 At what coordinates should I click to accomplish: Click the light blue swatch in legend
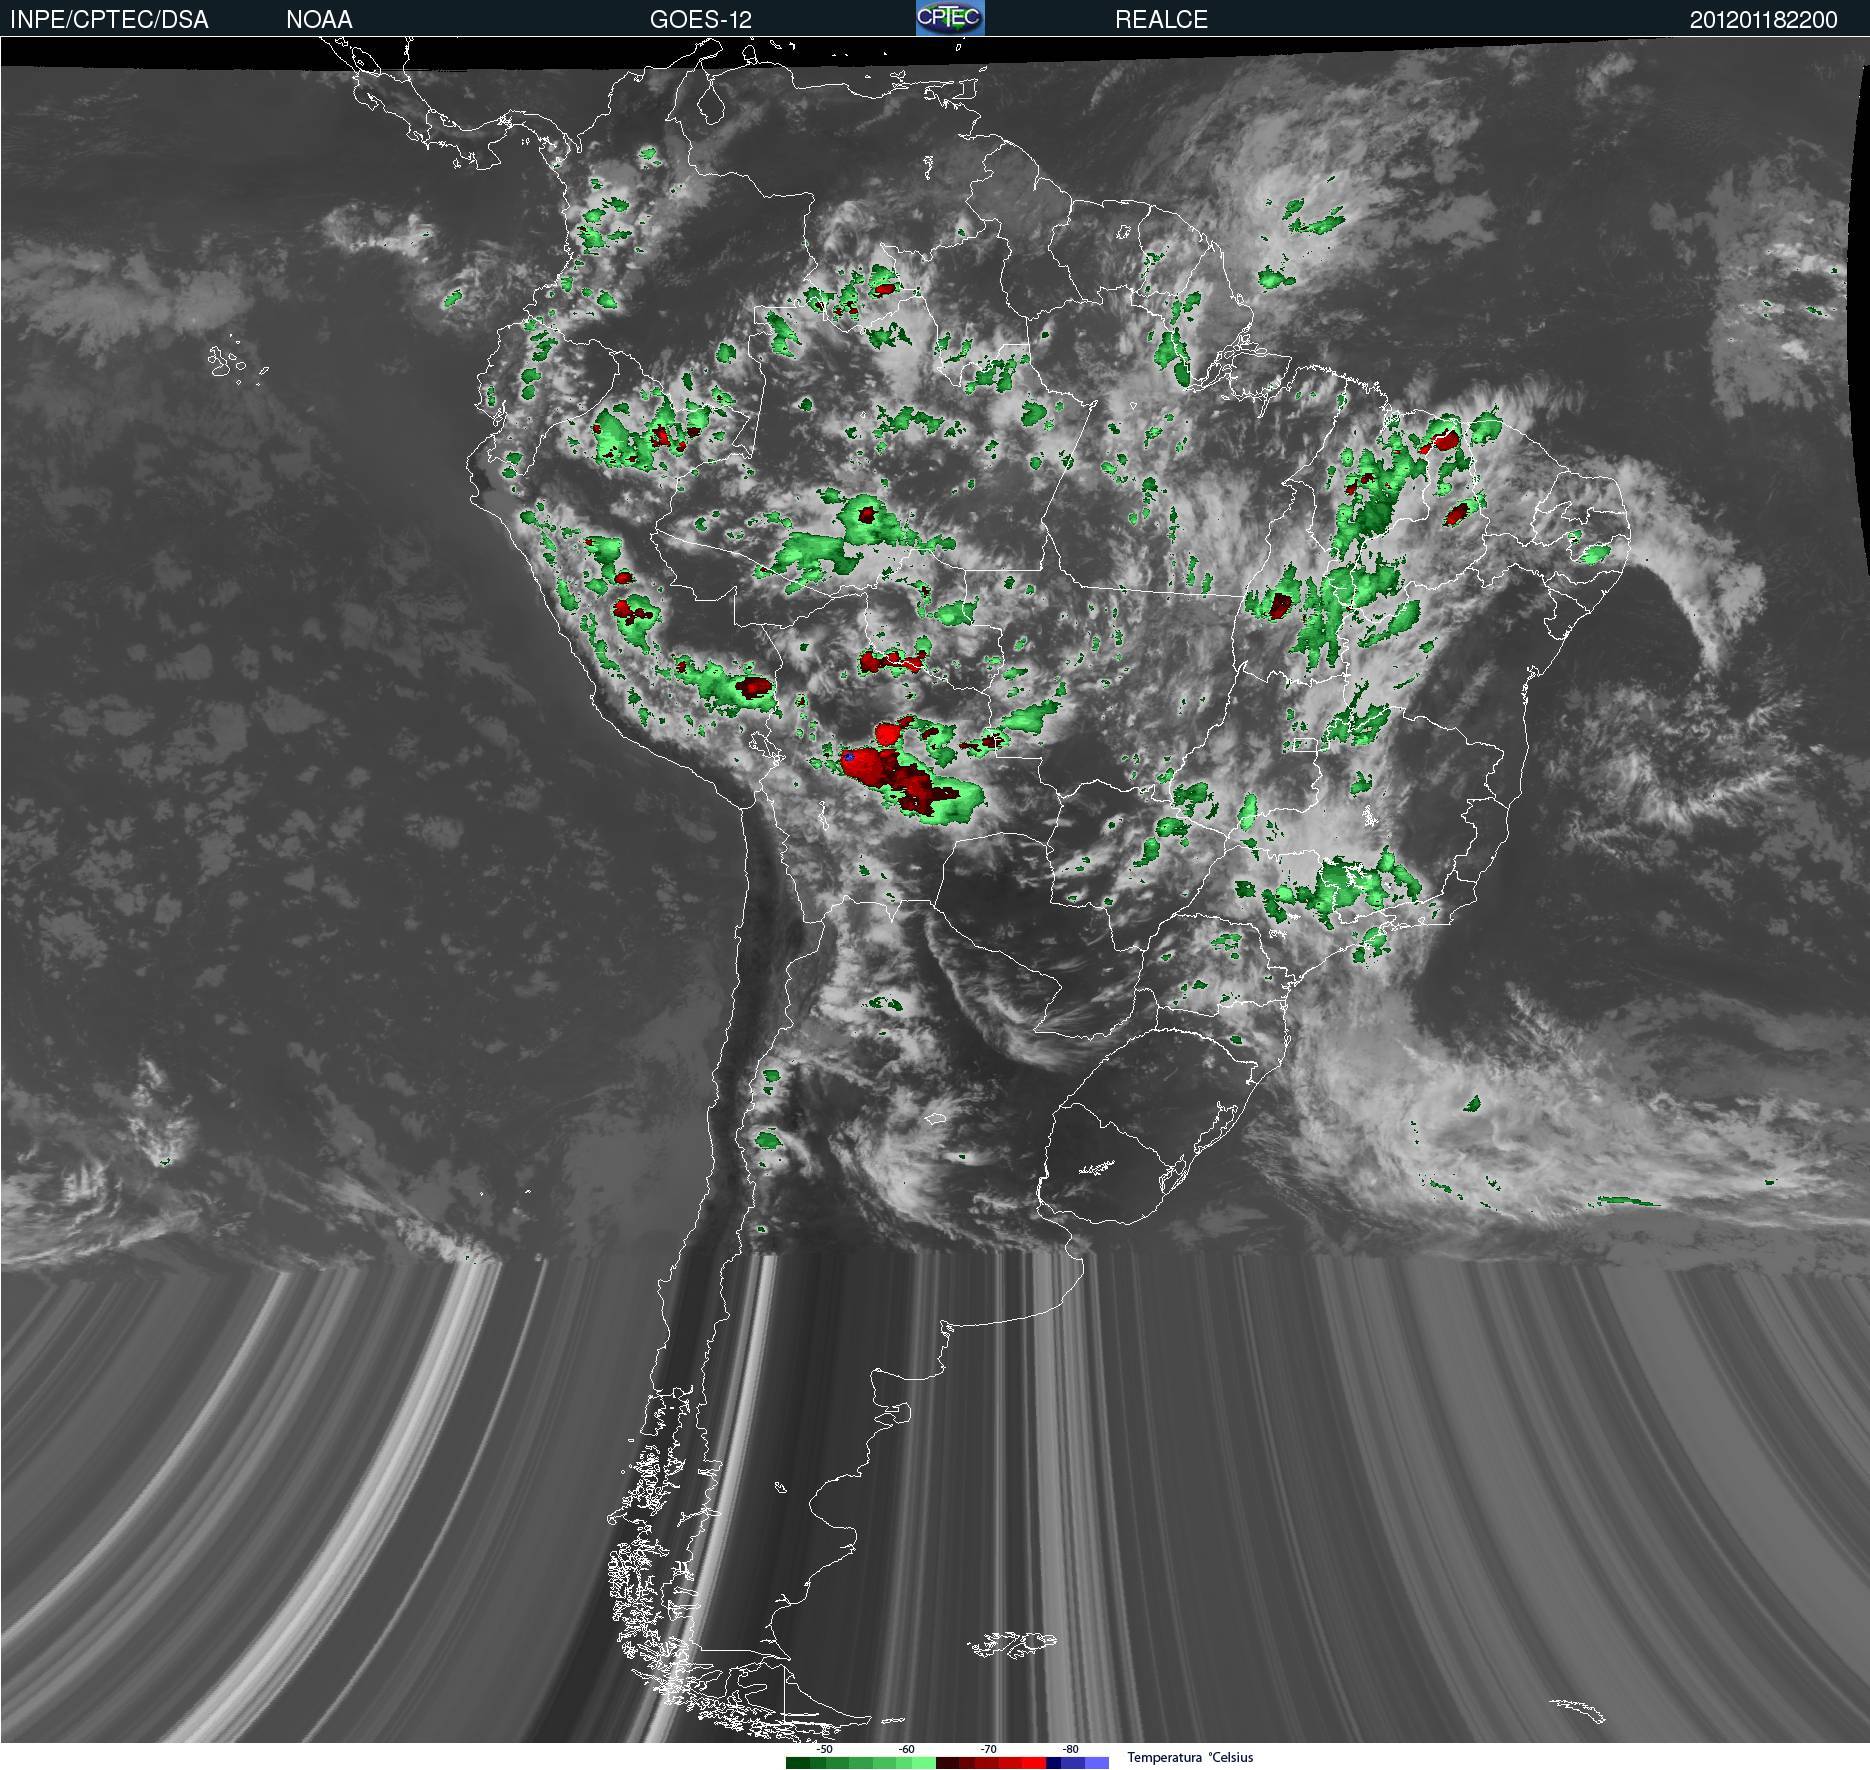tap(1097, 1763)
